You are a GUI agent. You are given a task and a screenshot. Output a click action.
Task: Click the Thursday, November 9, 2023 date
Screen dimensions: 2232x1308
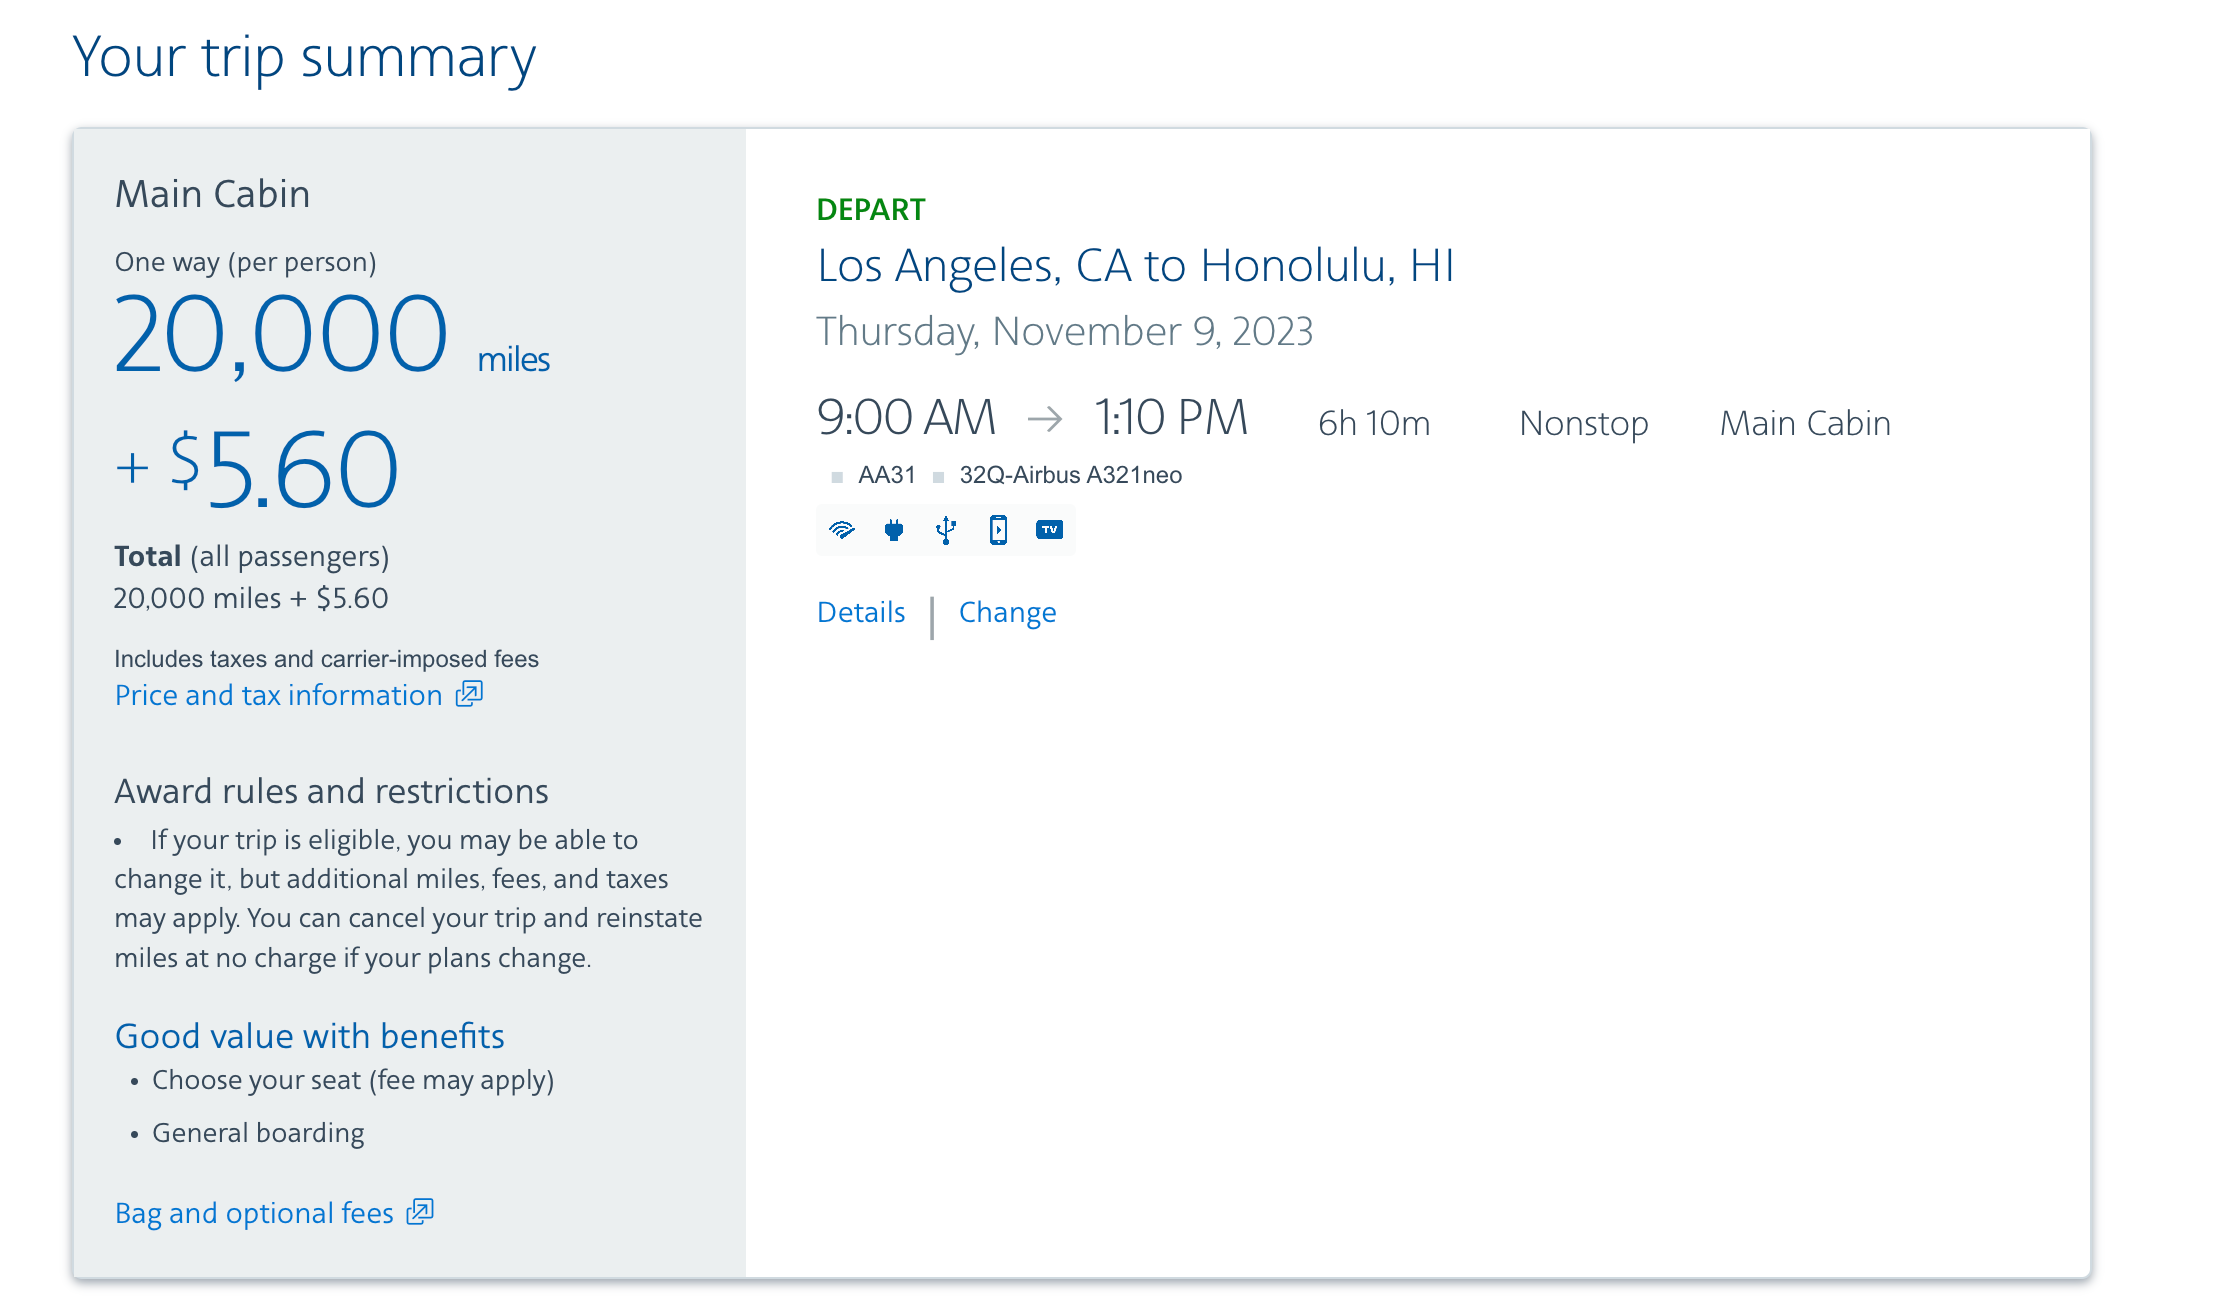pyautogui.click(x=1064, y=331)
